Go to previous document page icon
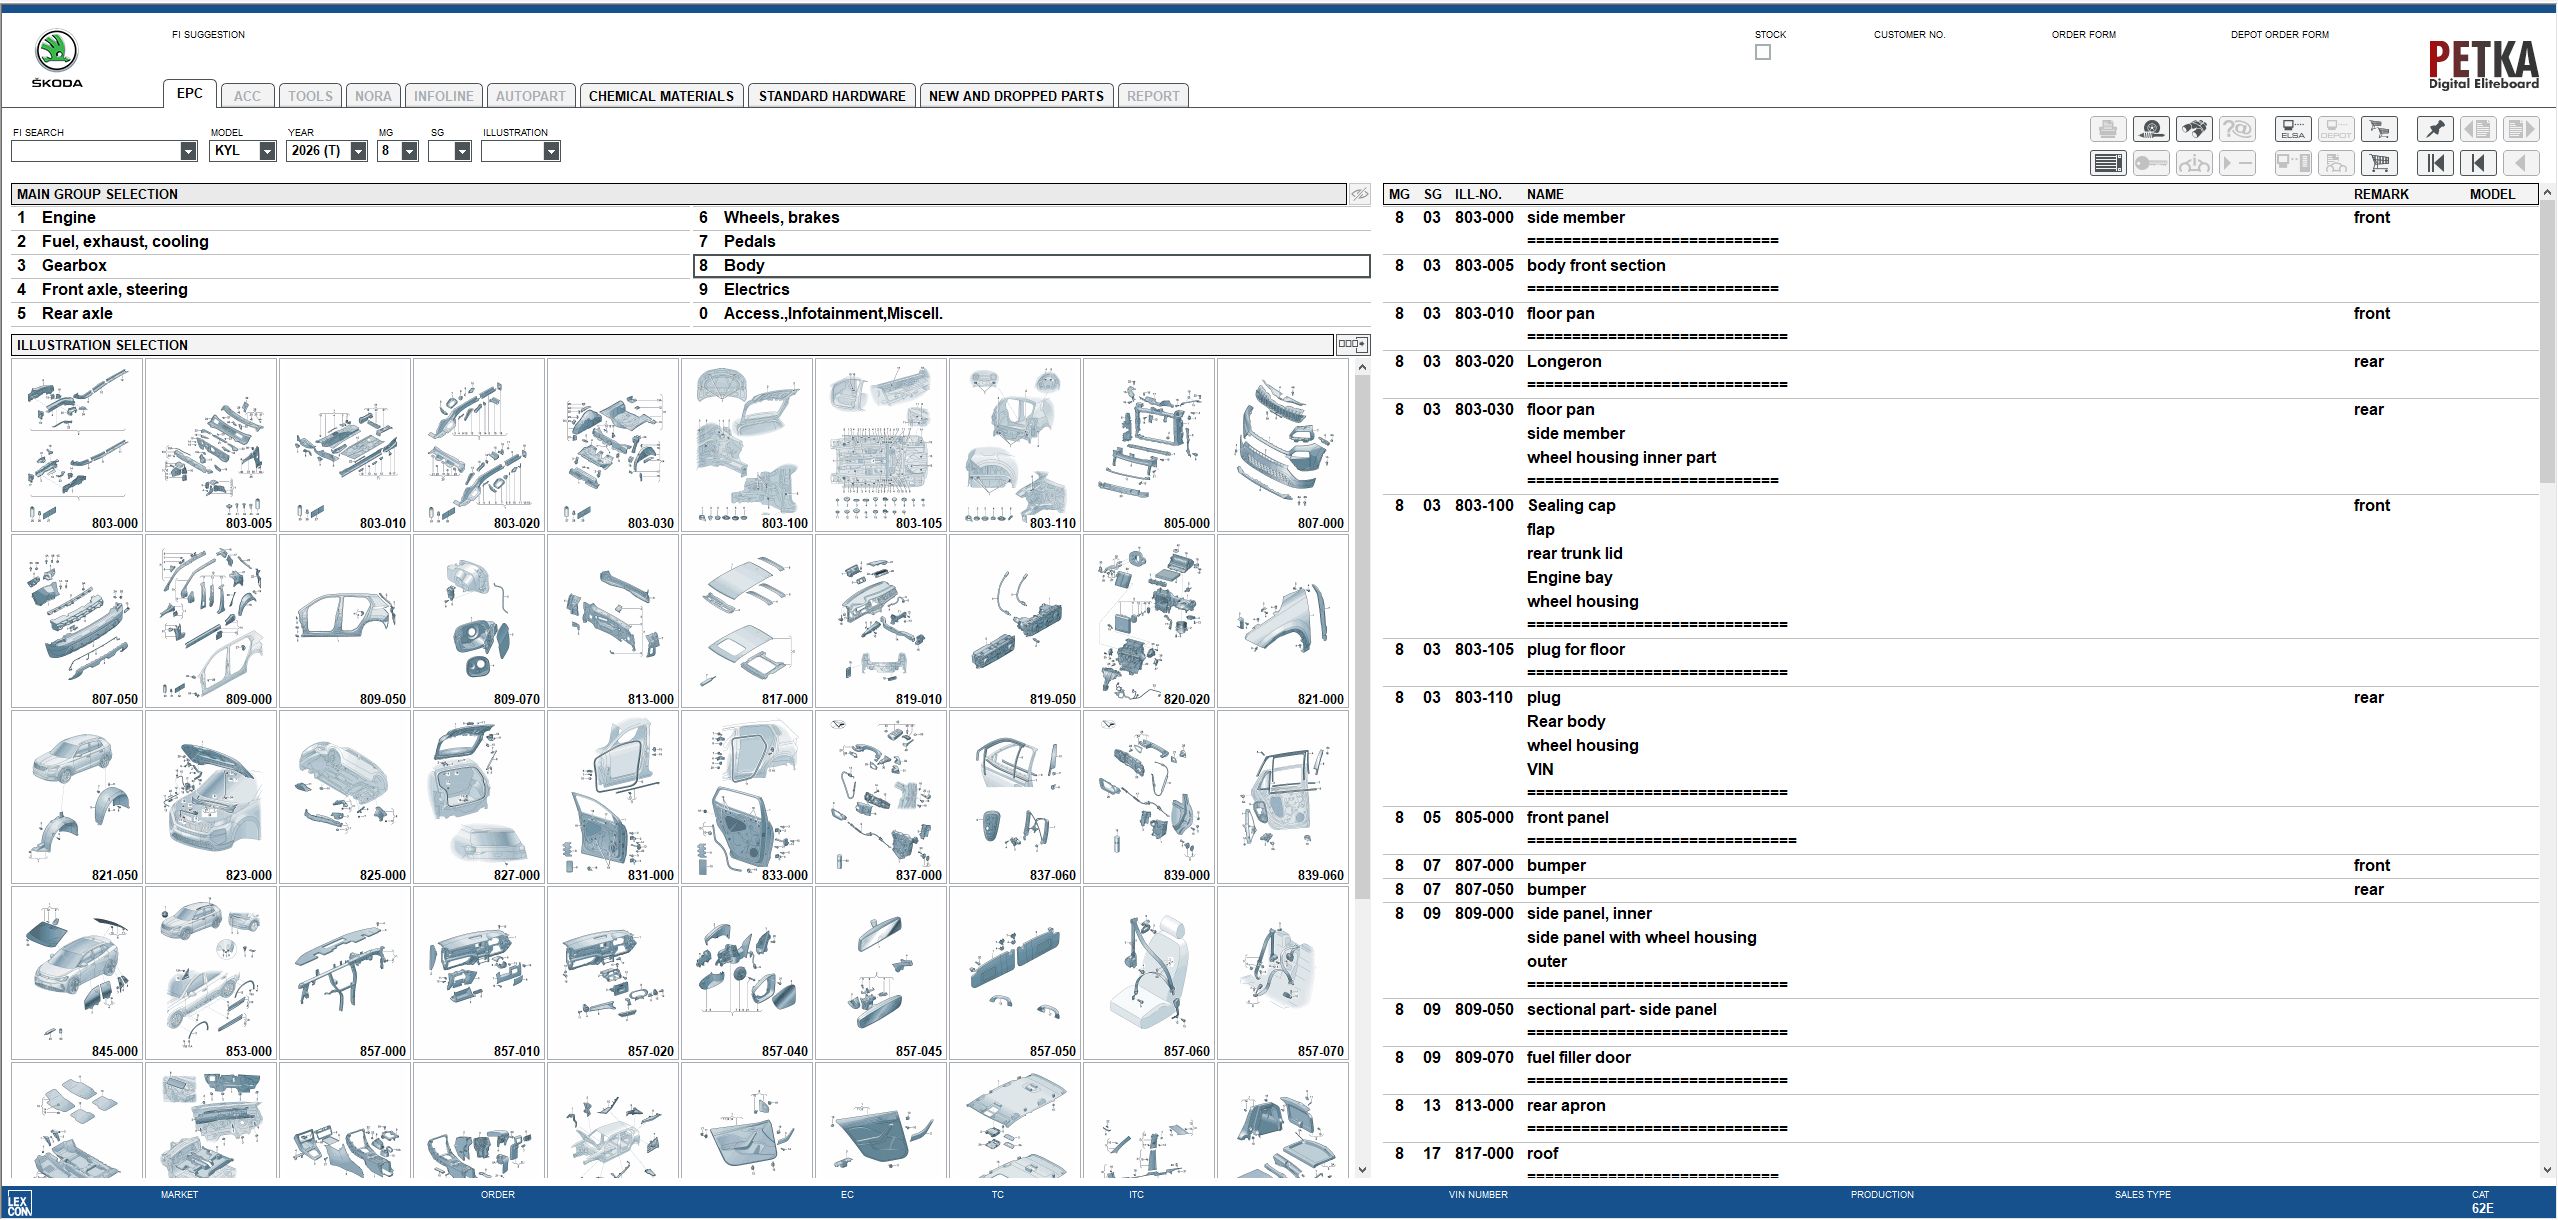Image resolution: width=2558 pixels, height=1220 pixels. pyautogui.click(x=2478, y=130)
